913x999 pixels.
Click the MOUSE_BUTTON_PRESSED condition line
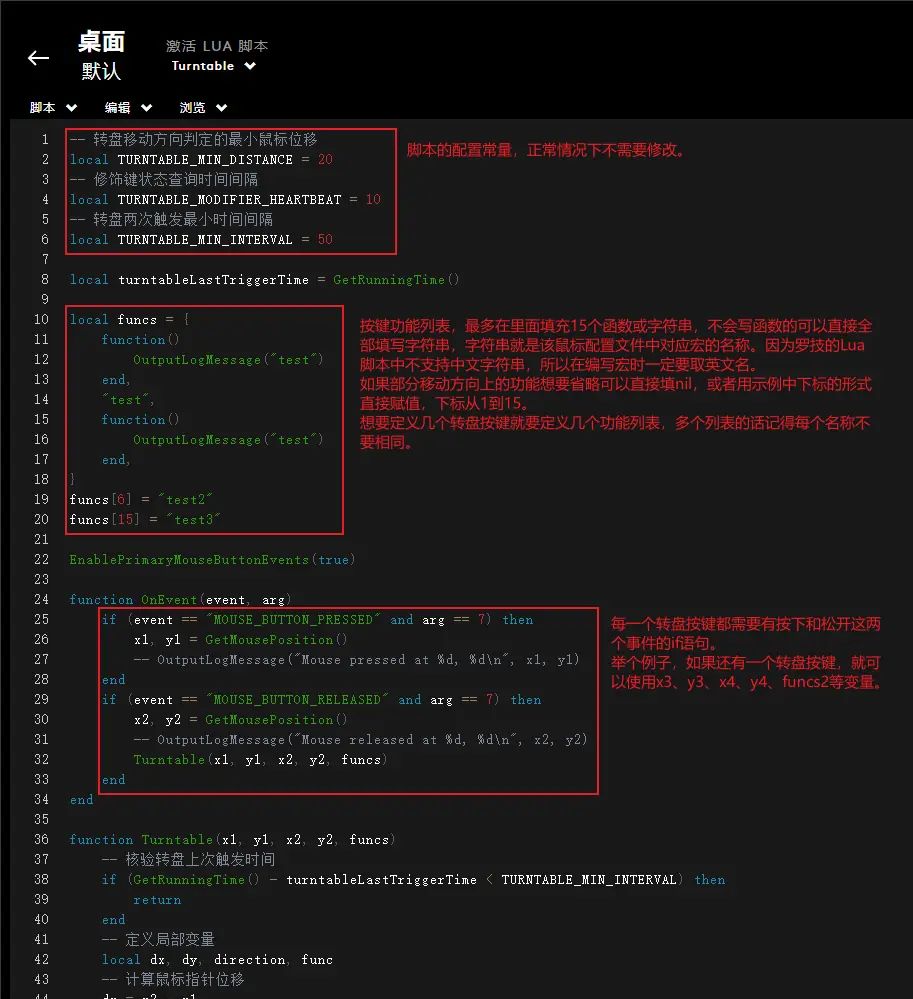pos(317,619)
